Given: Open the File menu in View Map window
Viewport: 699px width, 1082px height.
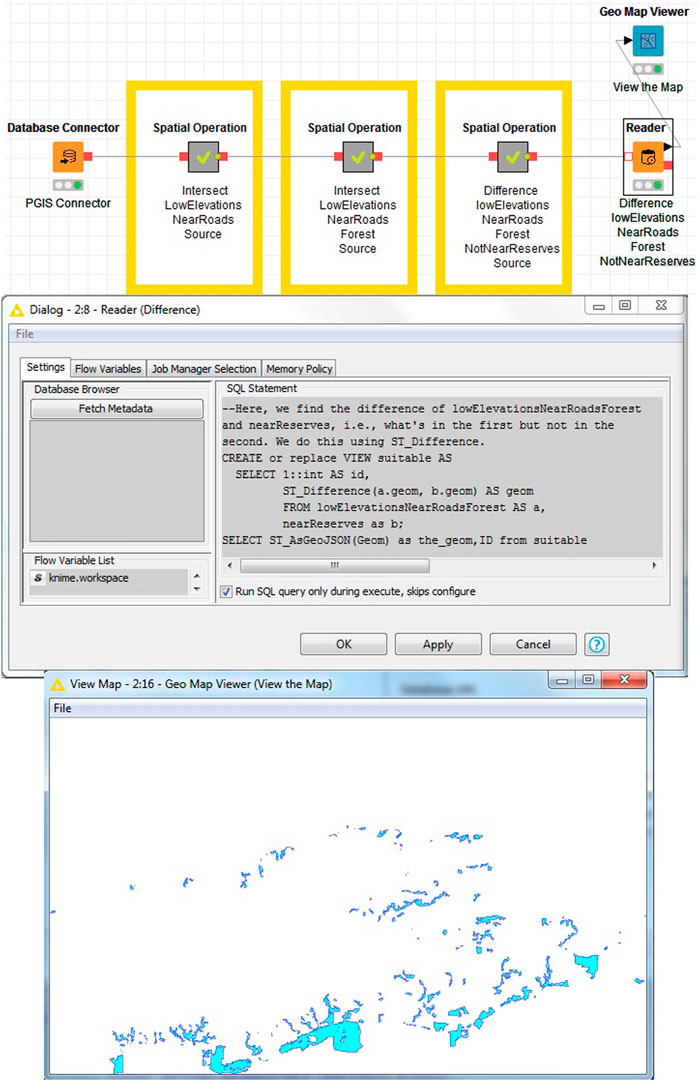Looking at the screenshot, I should 62,708.
